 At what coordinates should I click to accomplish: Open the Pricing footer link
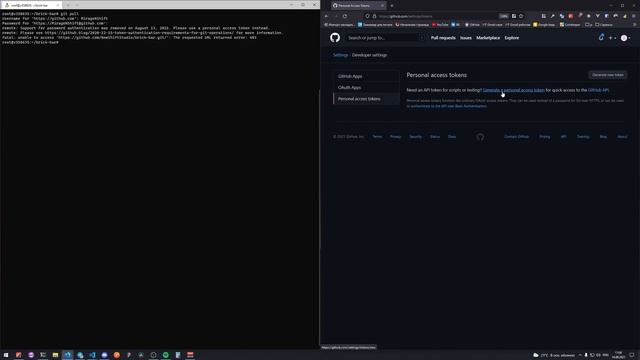[544, 137]
